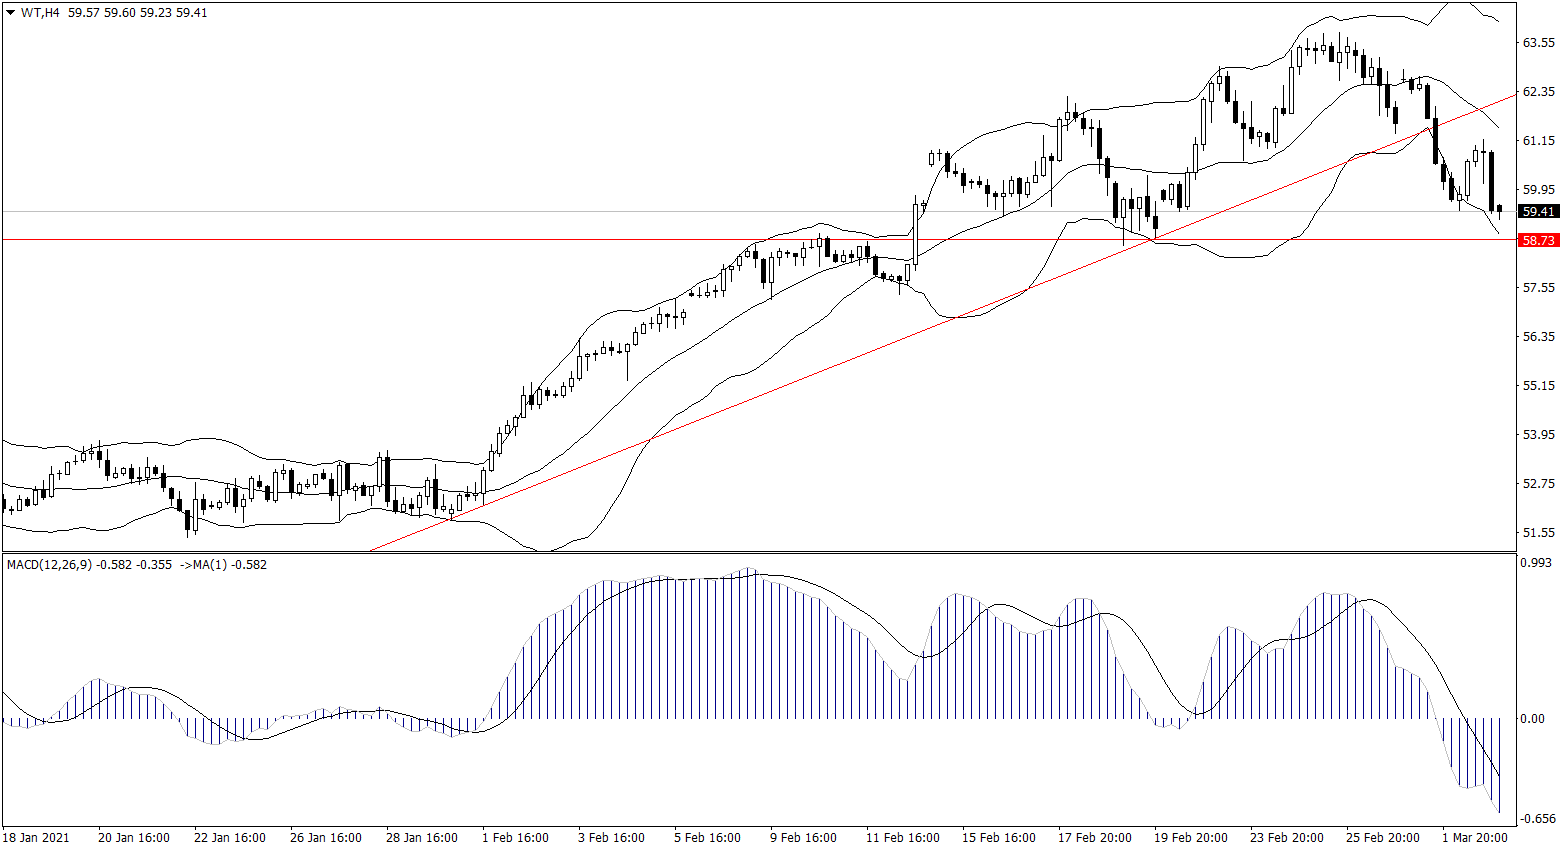Click the dropdown triangle beside WT,H4
1566x850 pixels.
[x=11, y=13]
